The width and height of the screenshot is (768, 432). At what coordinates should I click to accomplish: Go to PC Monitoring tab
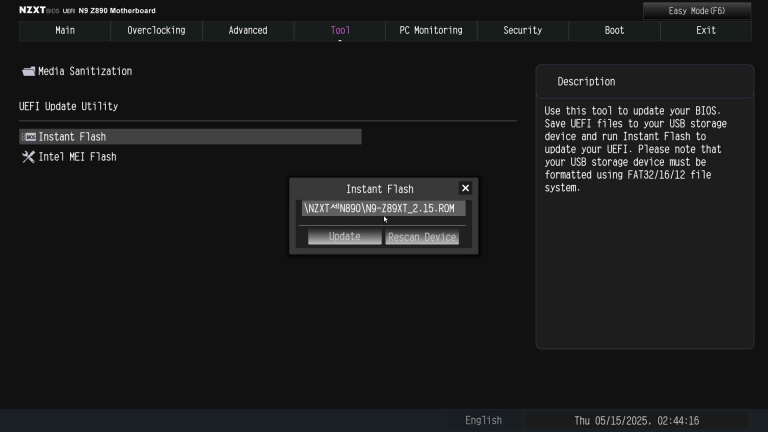click(x=431, y=30)
